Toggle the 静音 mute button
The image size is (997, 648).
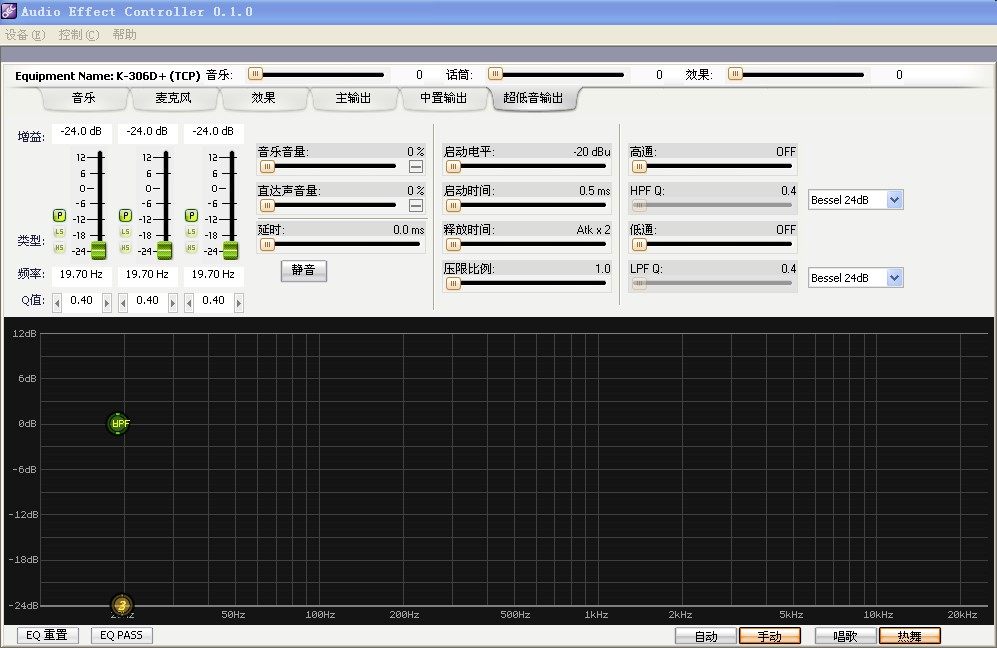click(x=303, y=271)
